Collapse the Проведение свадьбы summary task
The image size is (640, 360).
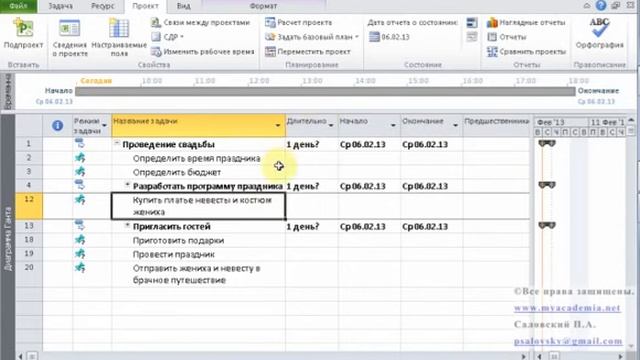[x=117, y=143]
